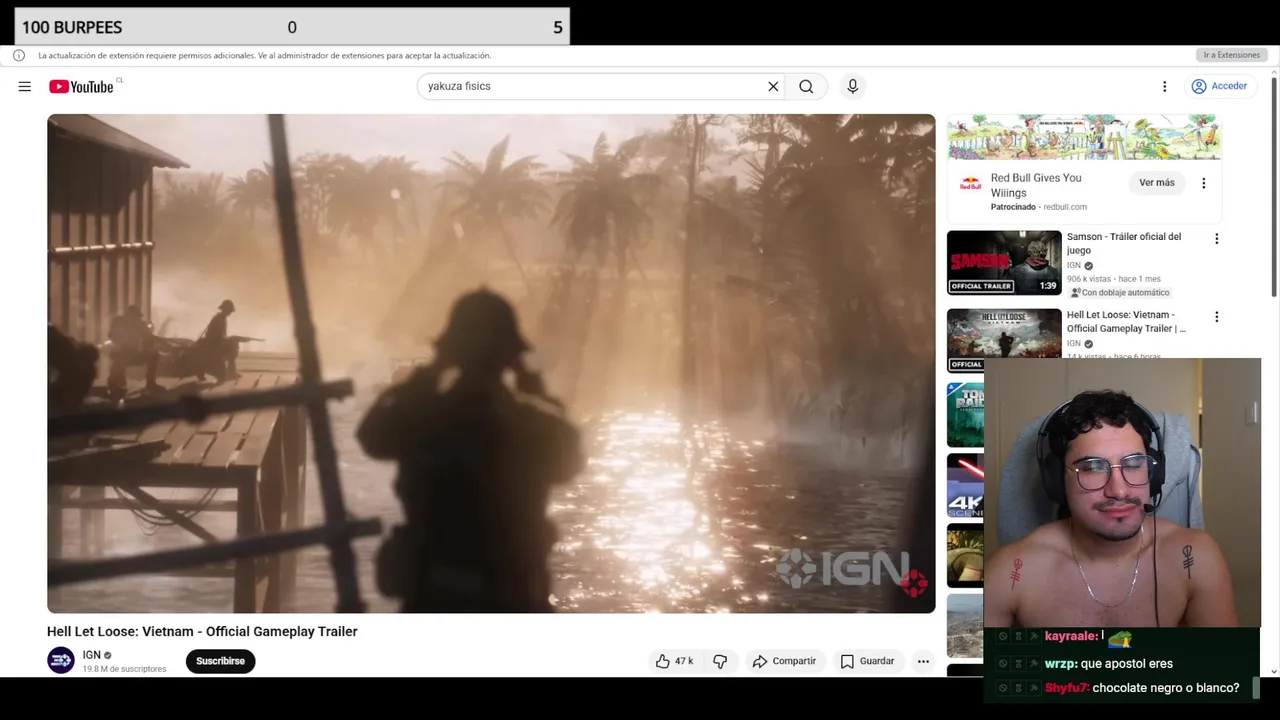Click the Acceder sign-in button
The image size is (1280, 720).
tap(1219, 87)
